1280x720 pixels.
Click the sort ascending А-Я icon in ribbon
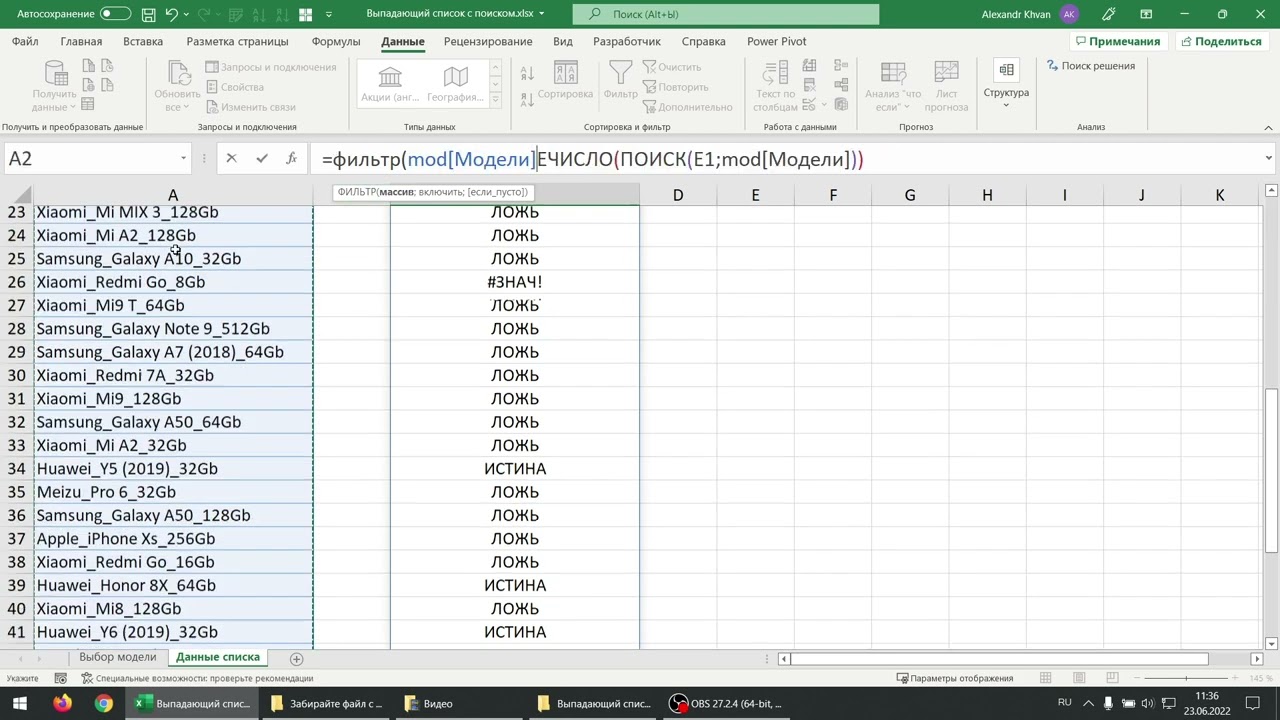coord(527,73)
